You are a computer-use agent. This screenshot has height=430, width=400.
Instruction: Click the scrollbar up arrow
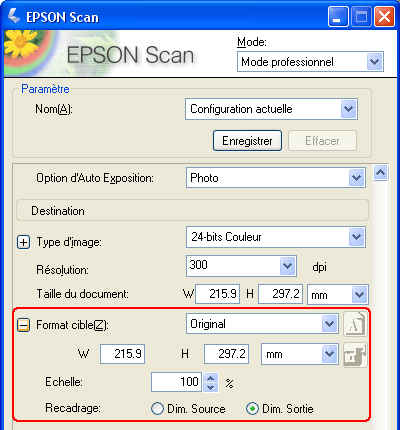(x=381, y=173)
